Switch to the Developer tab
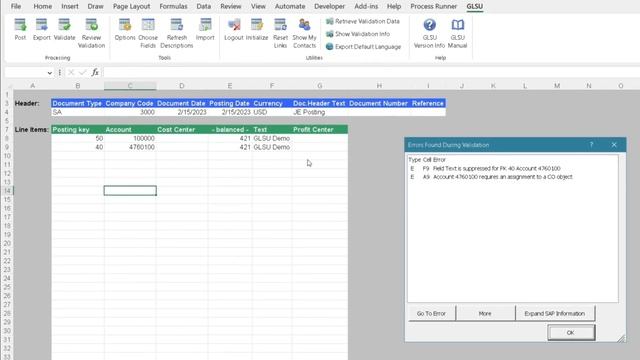This screenshot has width=640, height=360. pos(329,7)
